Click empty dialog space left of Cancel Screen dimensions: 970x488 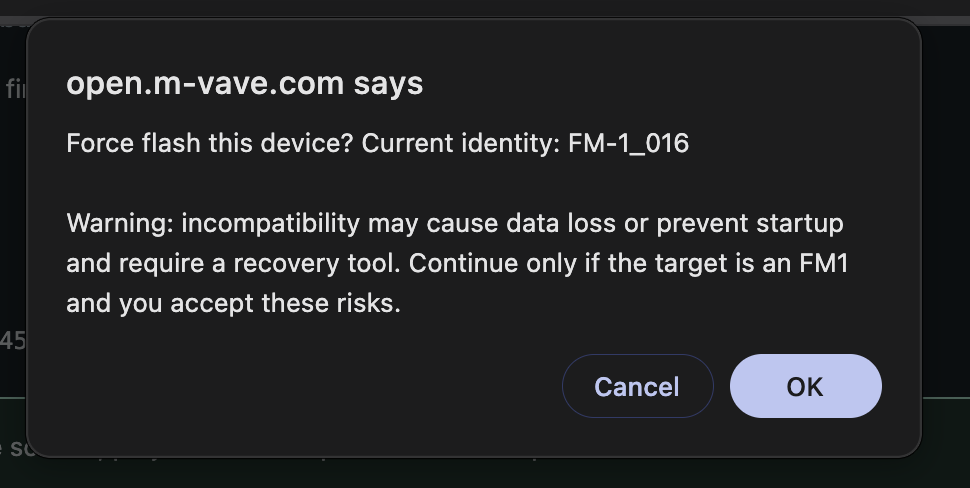[309, 386]
